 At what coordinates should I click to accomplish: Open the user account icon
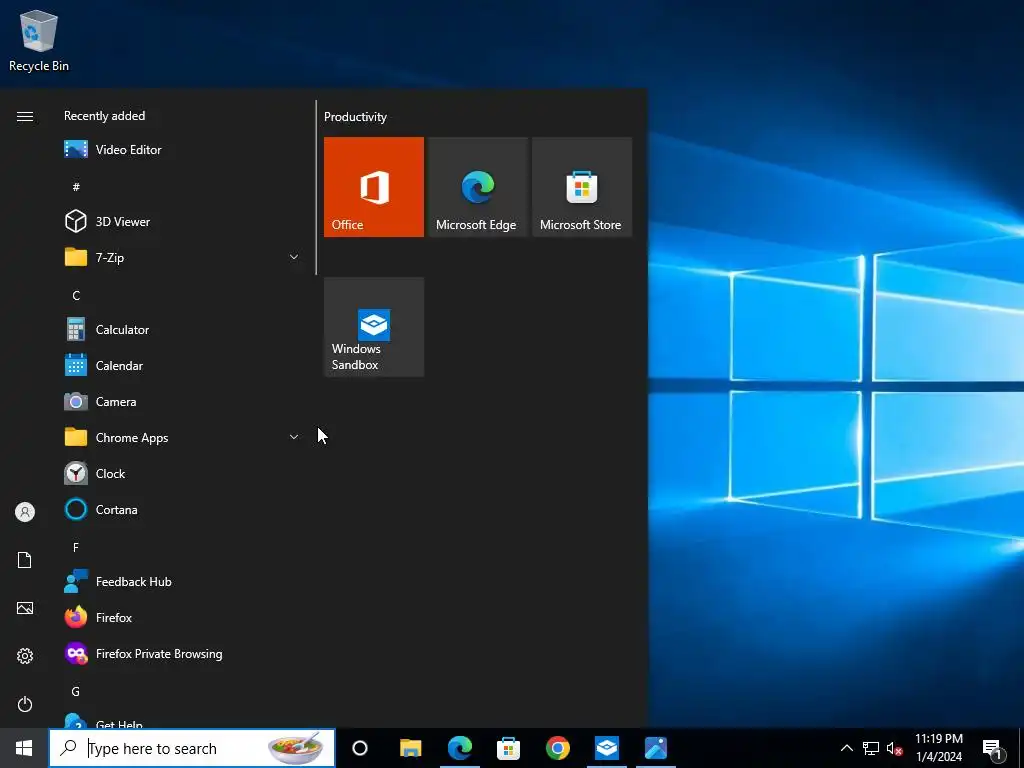click(x=25, y=512)
